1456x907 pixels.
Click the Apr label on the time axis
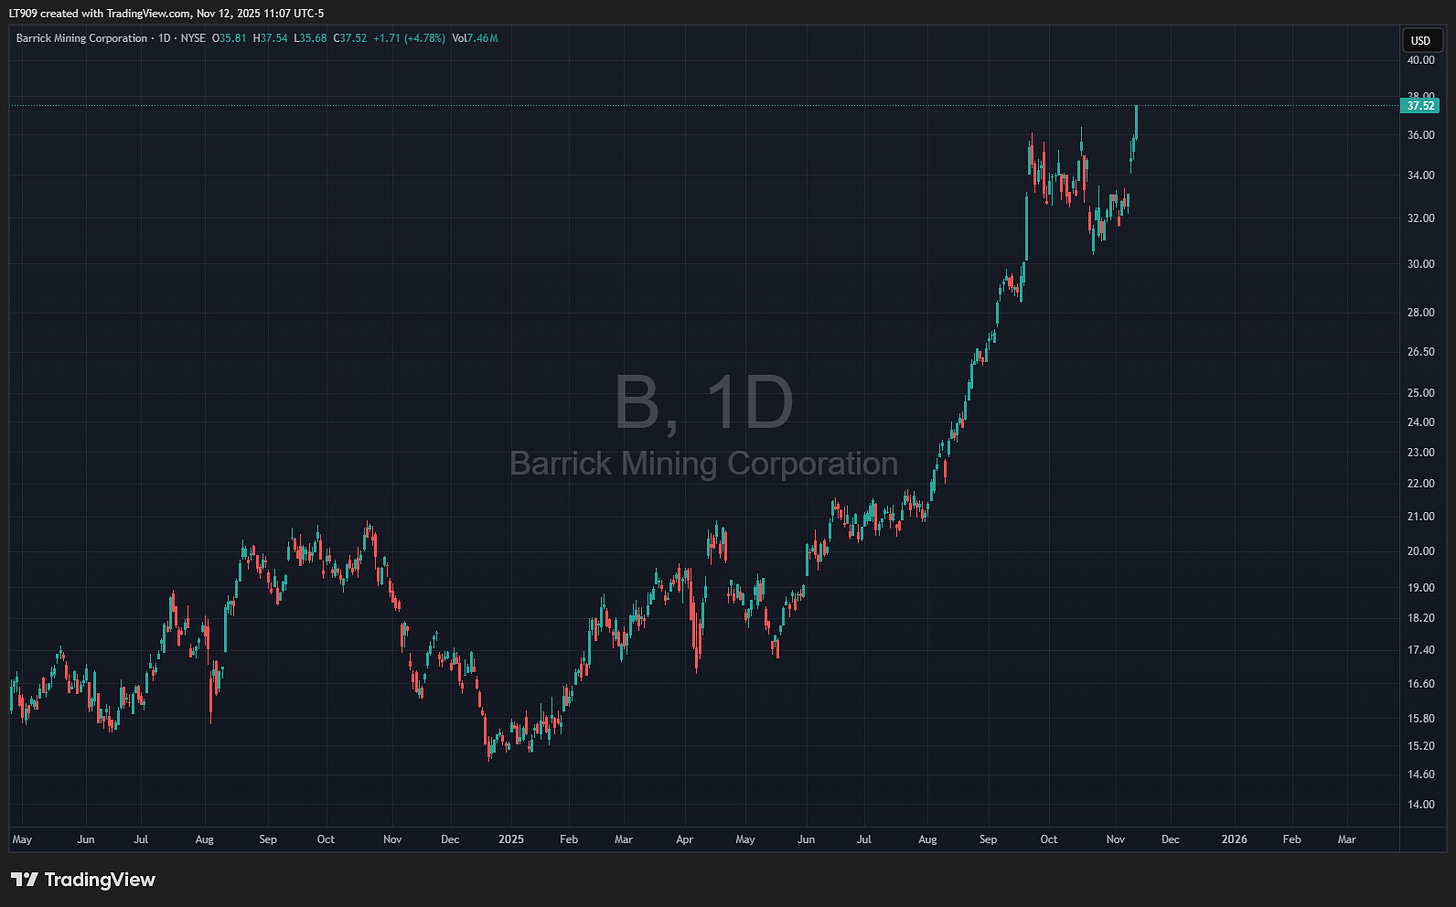(x=684, y=839)
